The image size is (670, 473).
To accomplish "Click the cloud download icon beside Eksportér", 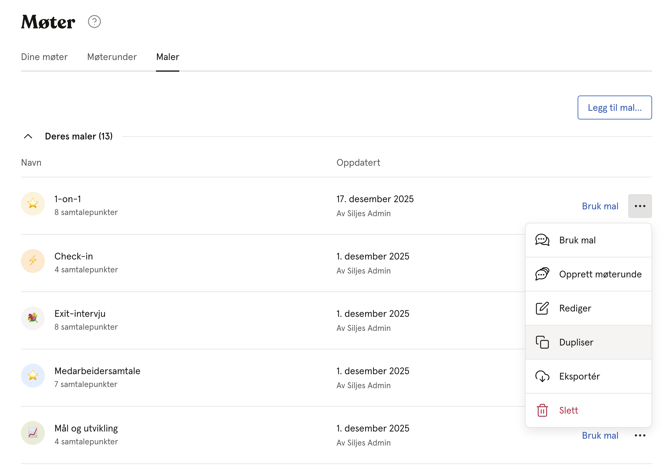I will click(542, 376).
